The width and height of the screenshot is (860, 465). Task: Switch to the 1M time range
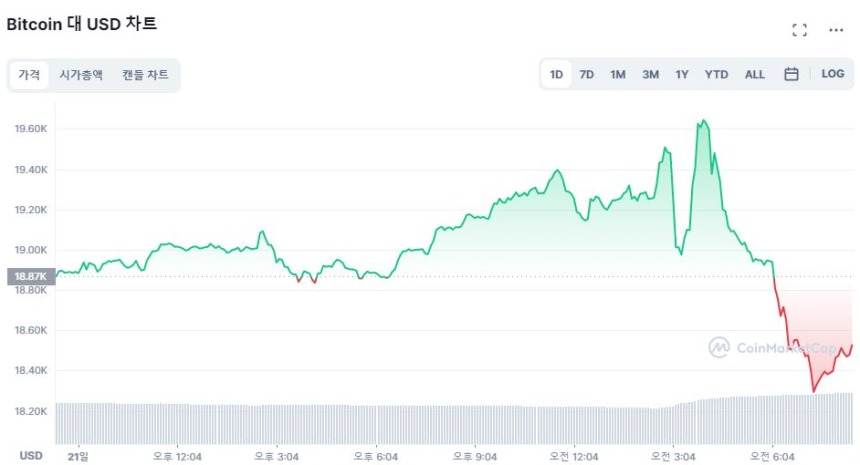click(618, 74)
